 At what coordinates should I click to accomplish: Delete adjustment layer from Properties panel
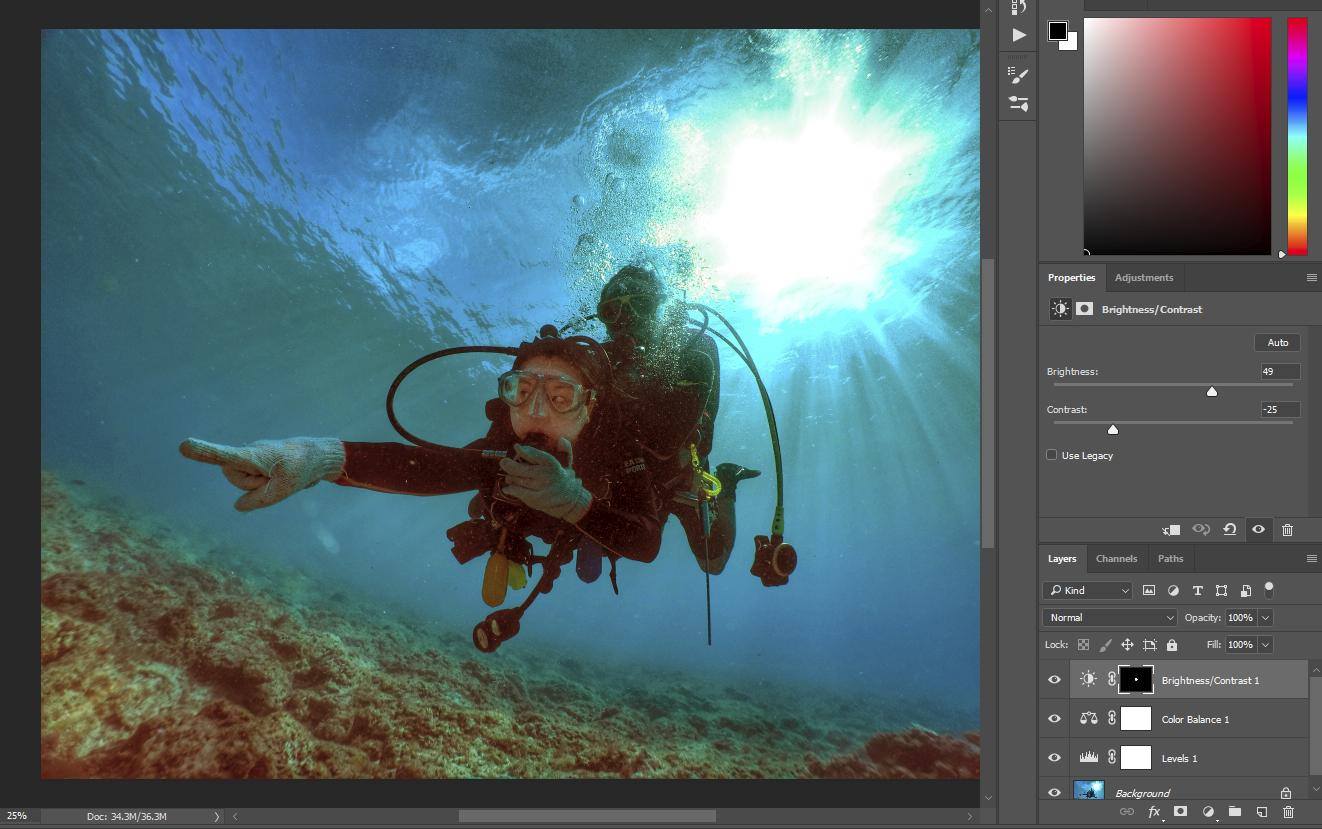click(x=1287, y=530)
